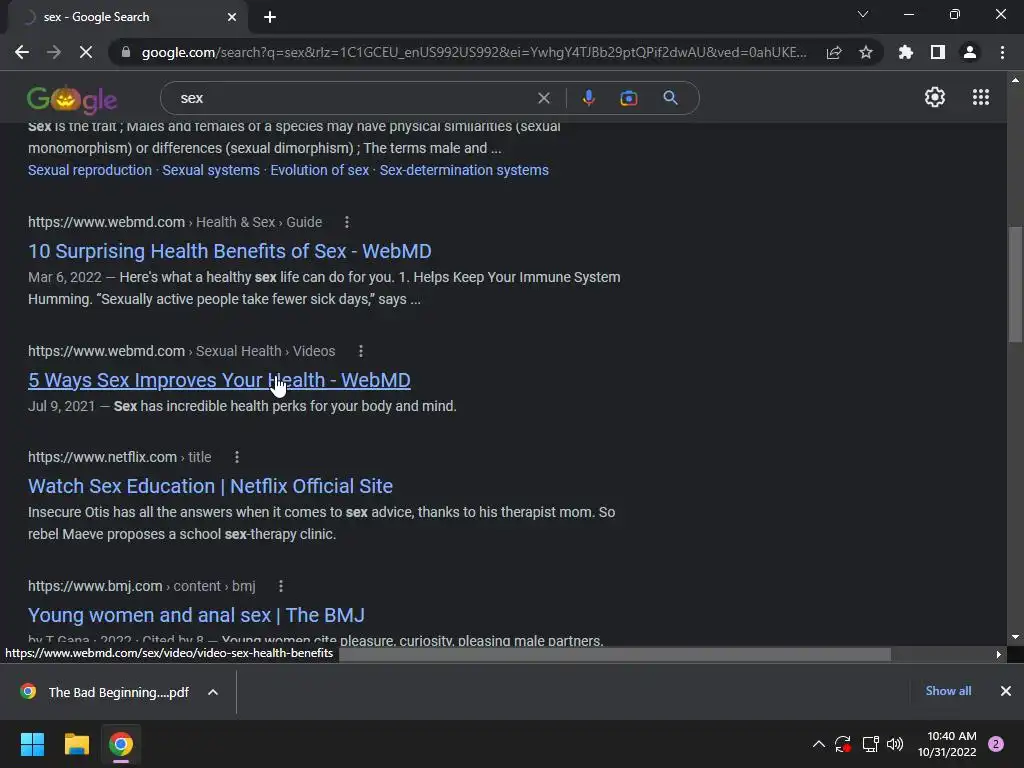Screen dimensions: 1024x768
Task: Open the Windows Start menu
Action: click(x=32, y=744)
